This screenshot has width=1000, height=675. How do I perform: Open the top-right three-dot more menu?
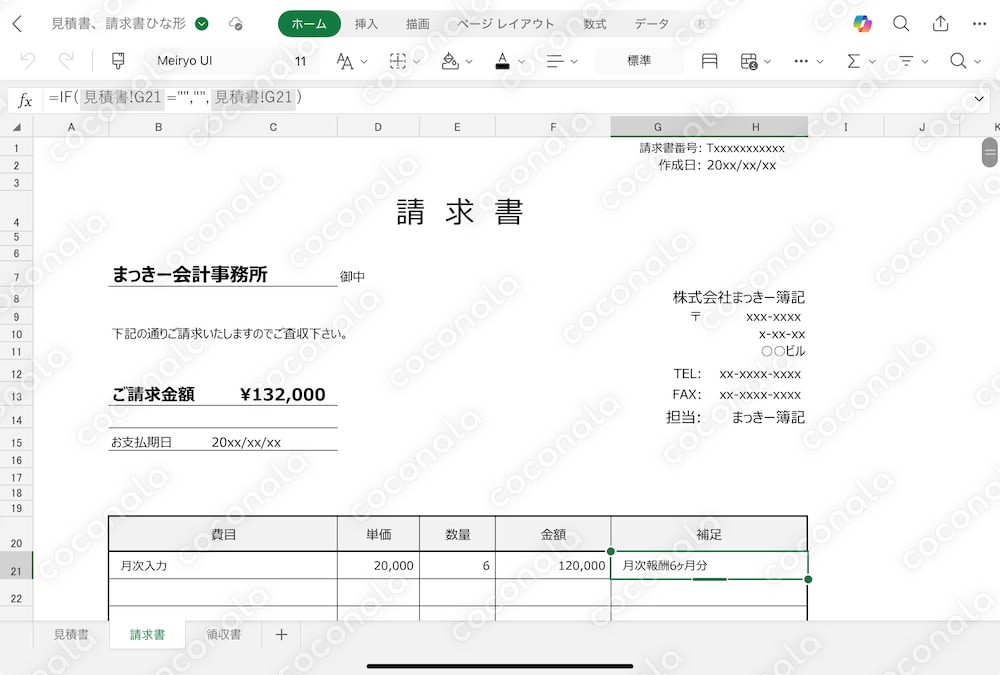(980, 24)
